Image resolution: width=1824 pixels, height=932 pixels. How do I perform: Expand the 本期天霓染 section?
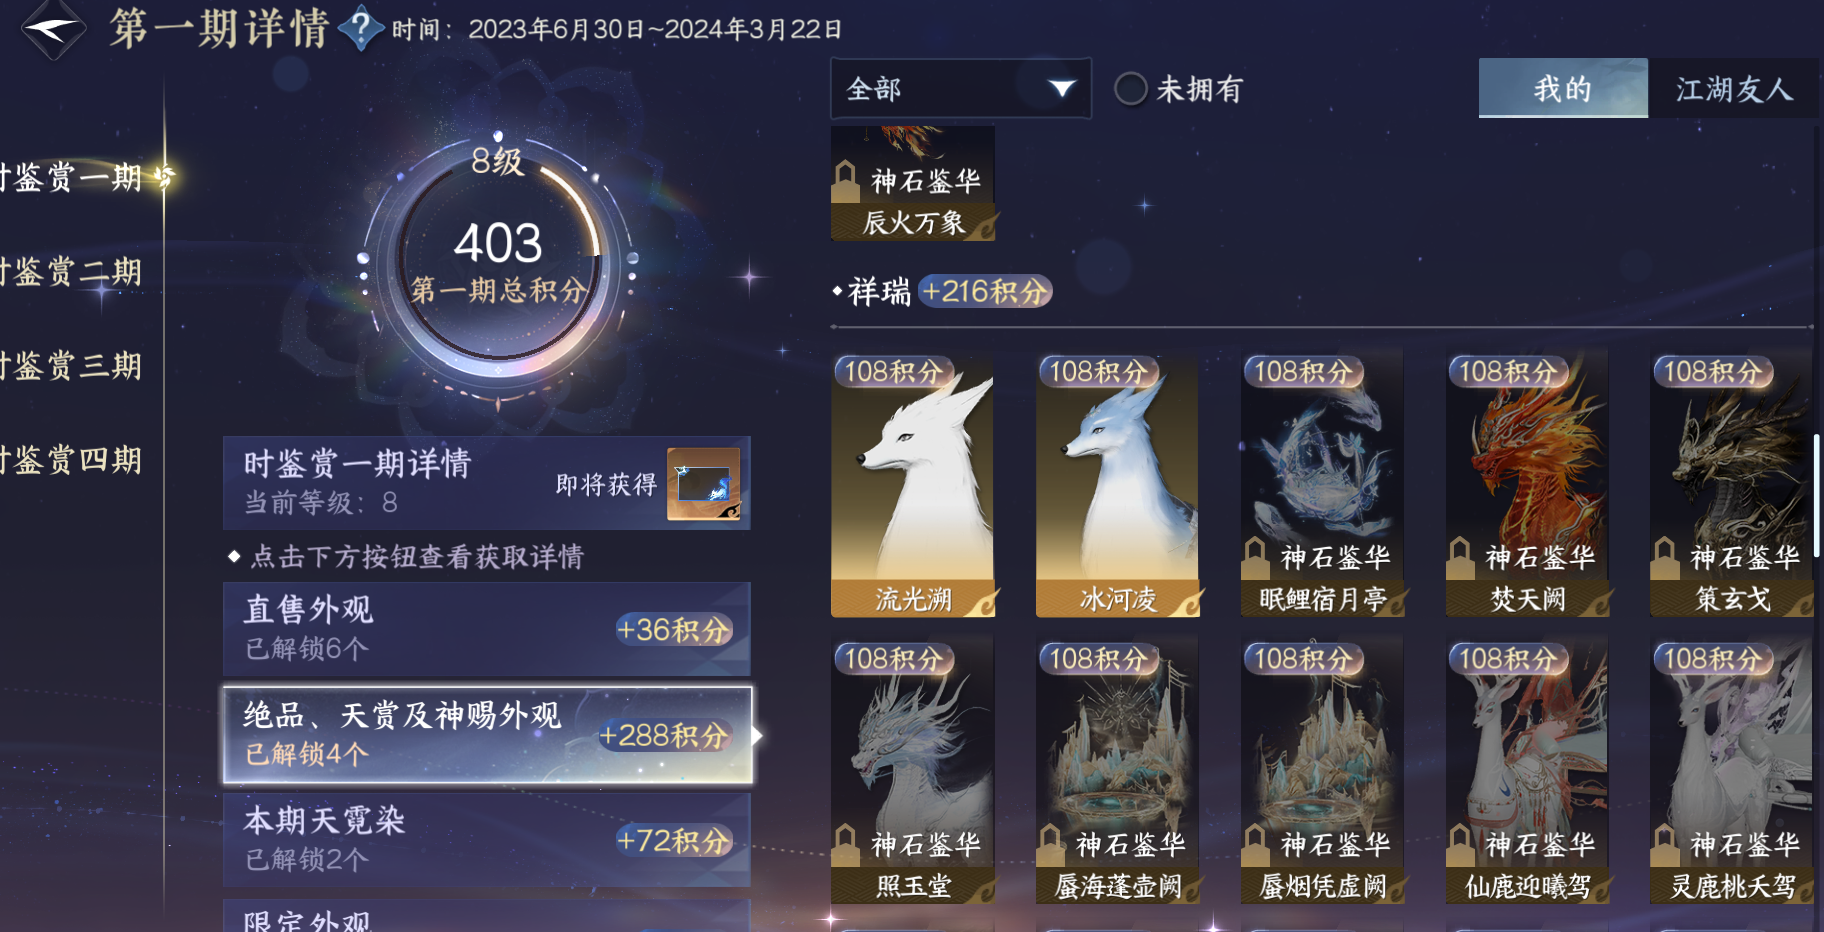(x=487, y=840)
